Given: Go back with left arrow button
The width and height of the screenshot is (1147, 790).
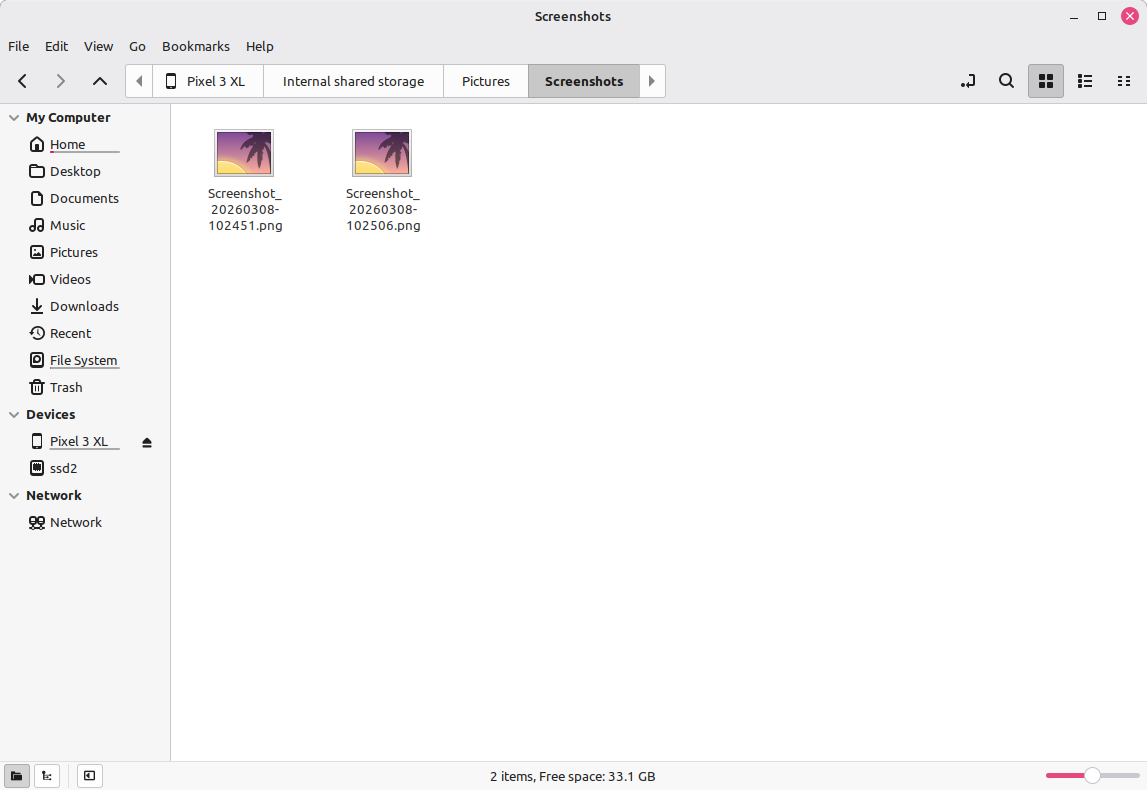Looking at the screenshot, I should click(x=22, y=81).
